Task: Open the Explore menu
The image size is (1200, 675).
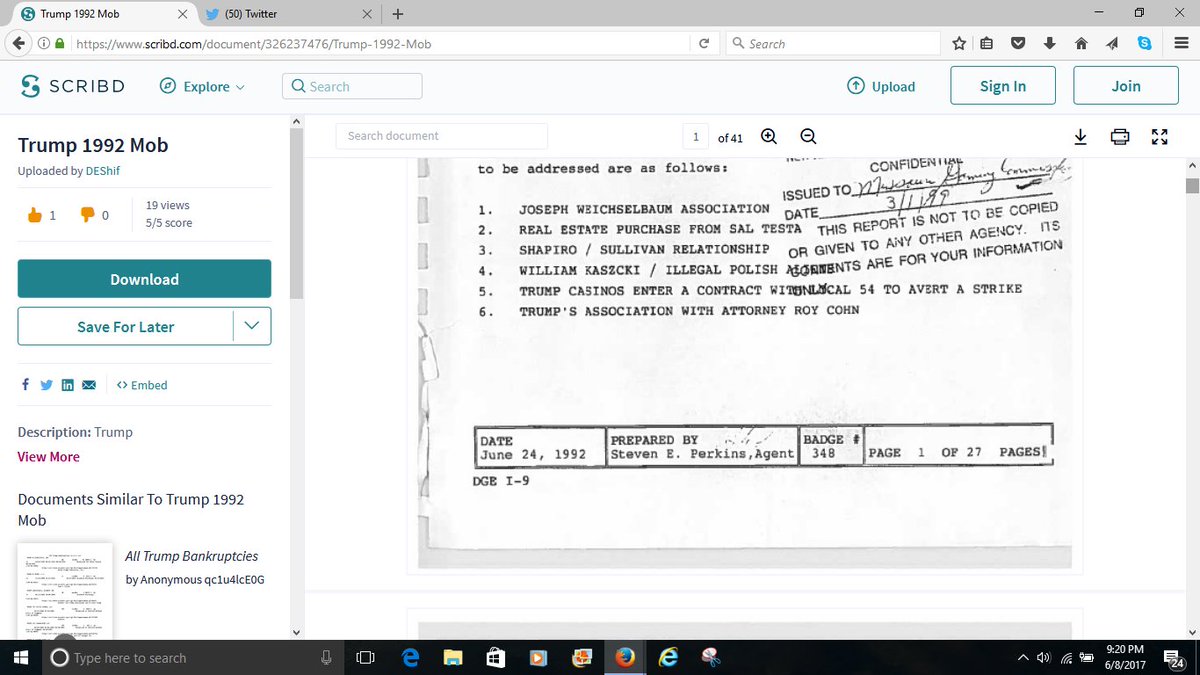Action: (x=202, y=86)
